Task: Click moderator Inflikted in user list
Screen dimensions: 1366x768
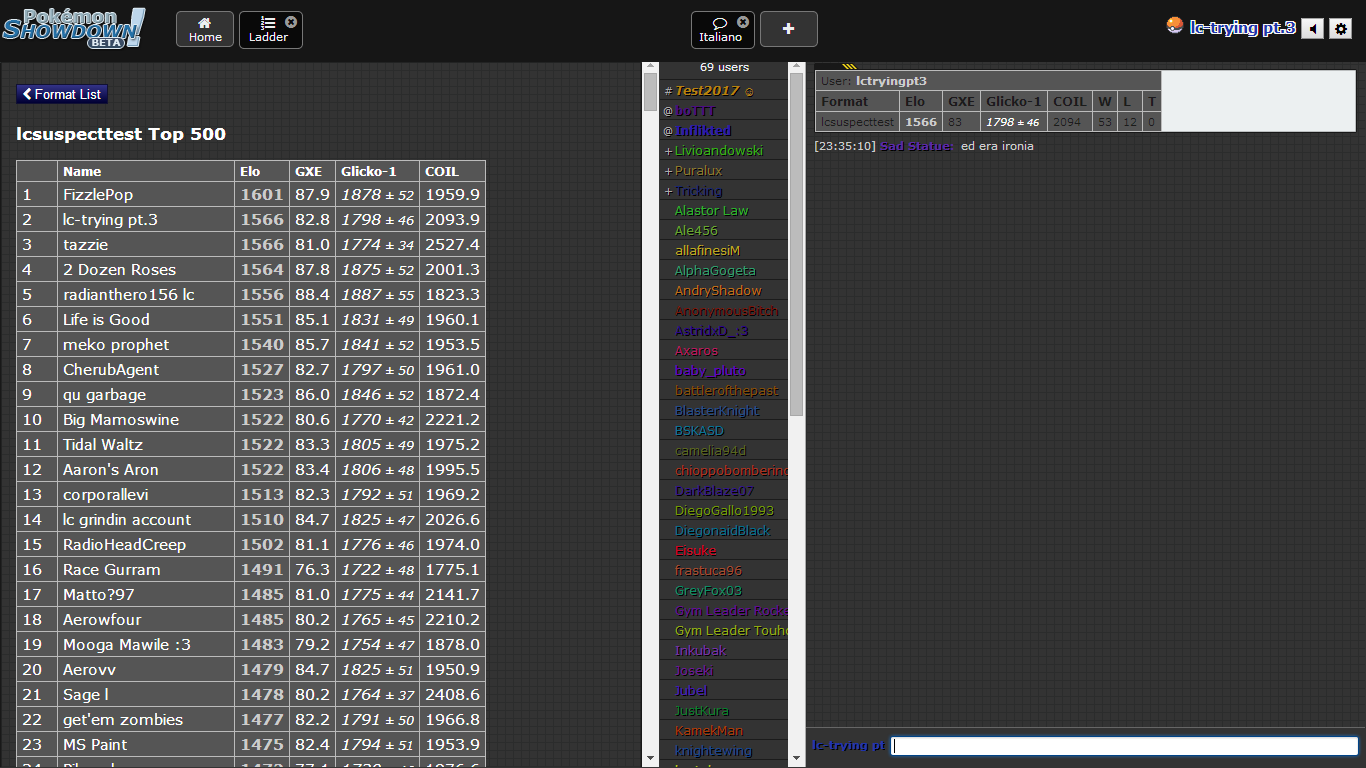Action: click(703, 131)
